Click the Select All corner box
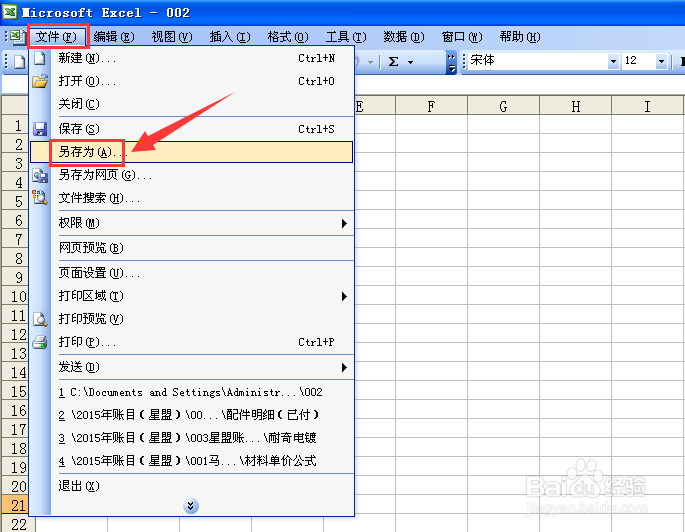This screenshot has width=685, height=532. click(16, 105)
